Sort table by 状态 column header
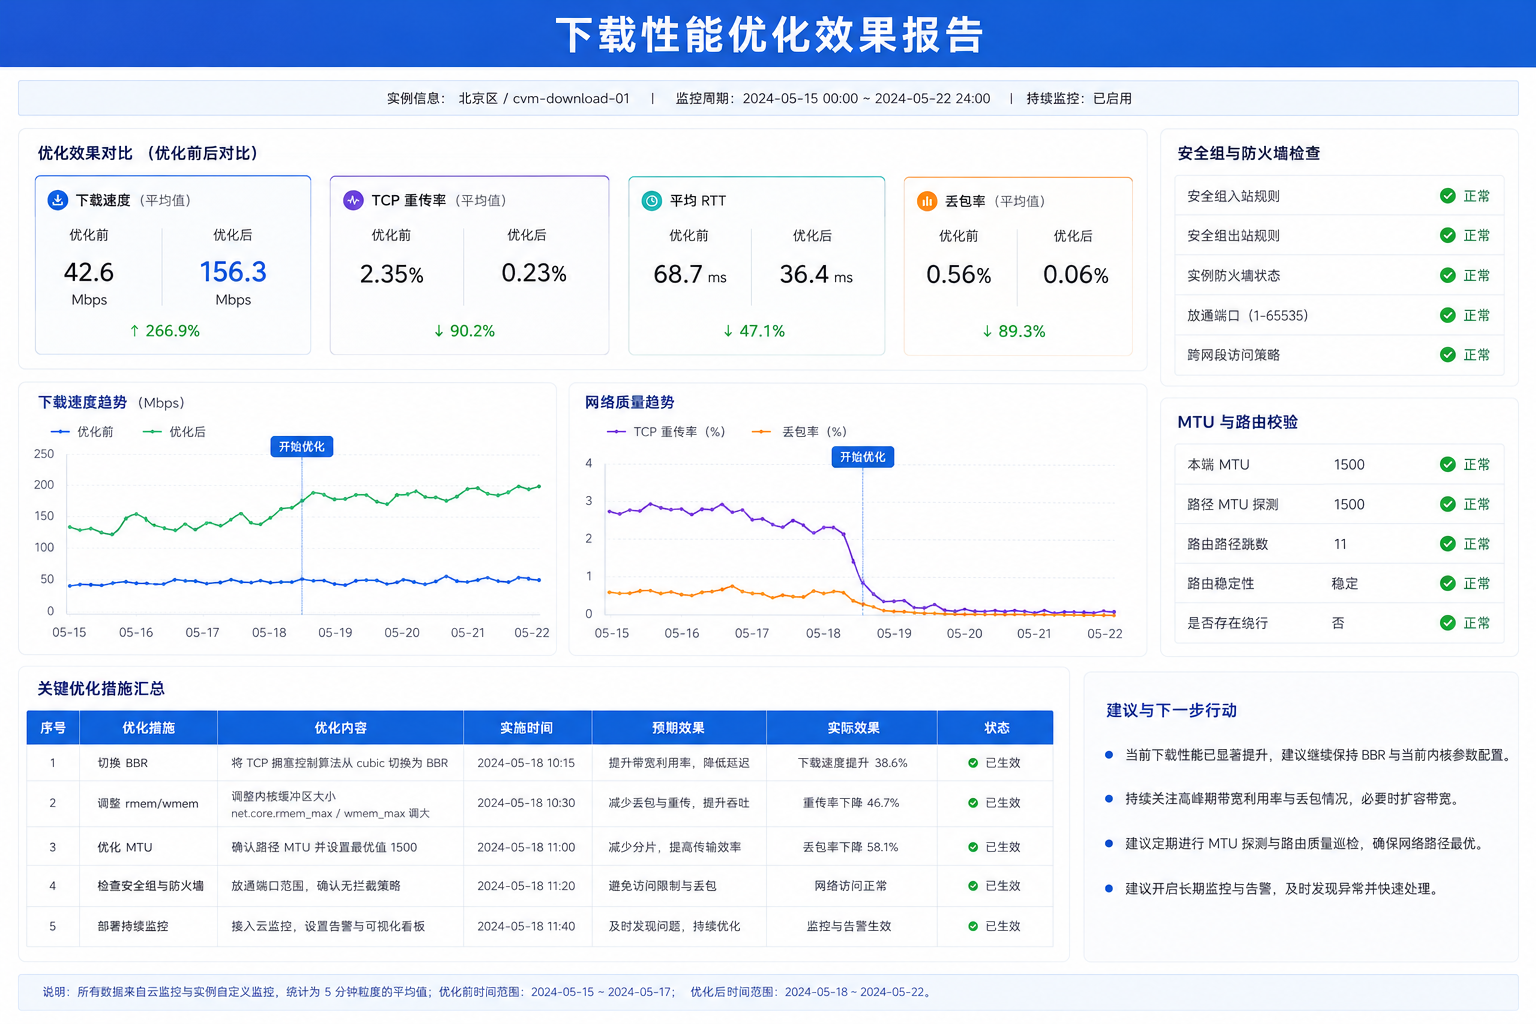 pyautogui.click(x=996, y=728)
